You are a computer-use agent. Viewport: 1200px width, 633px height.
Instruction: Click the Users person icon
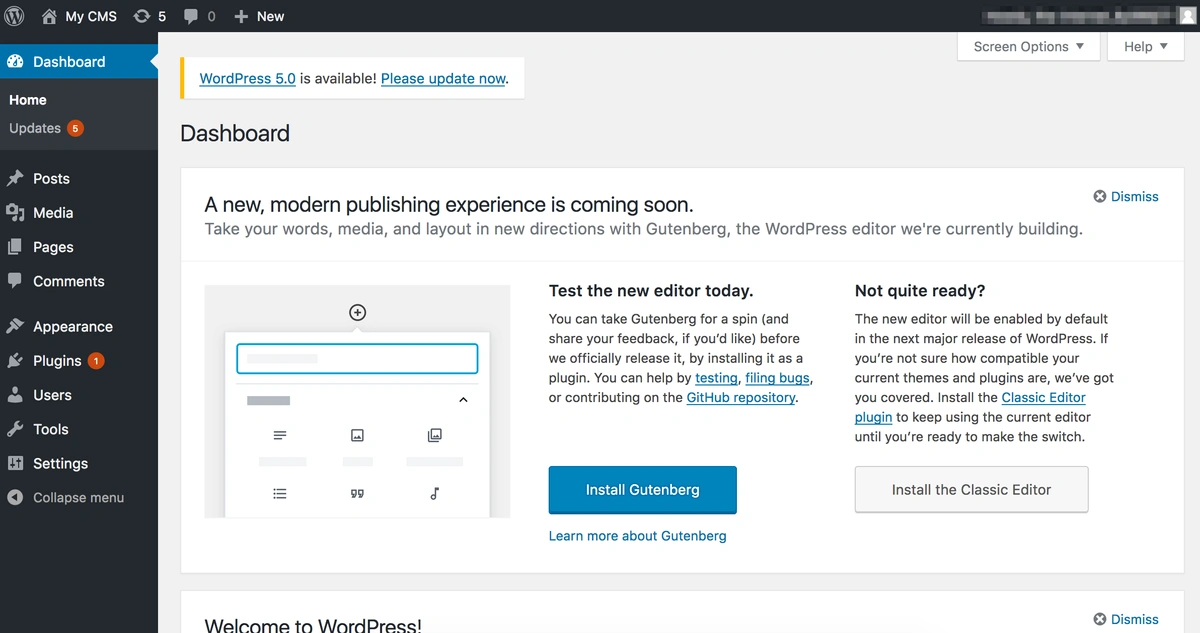pos(15,395)
